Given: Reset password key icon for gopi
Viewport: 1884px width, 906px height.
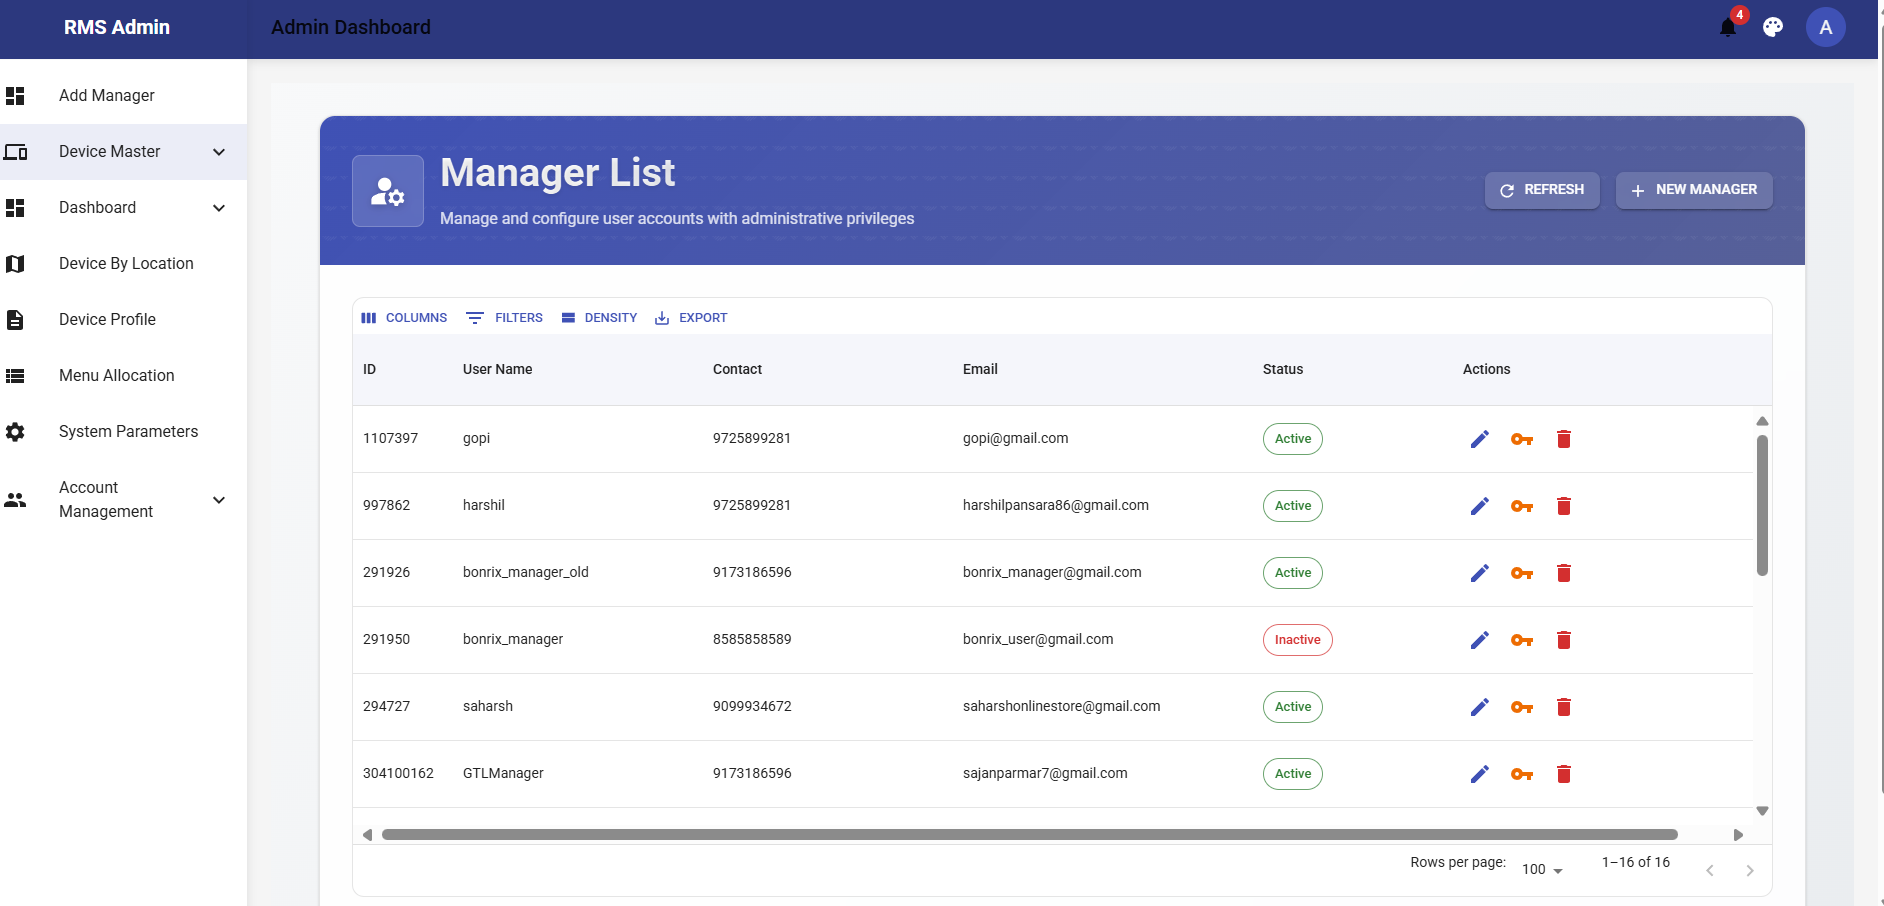Looking at the screenshot, I should (1522, 439).
